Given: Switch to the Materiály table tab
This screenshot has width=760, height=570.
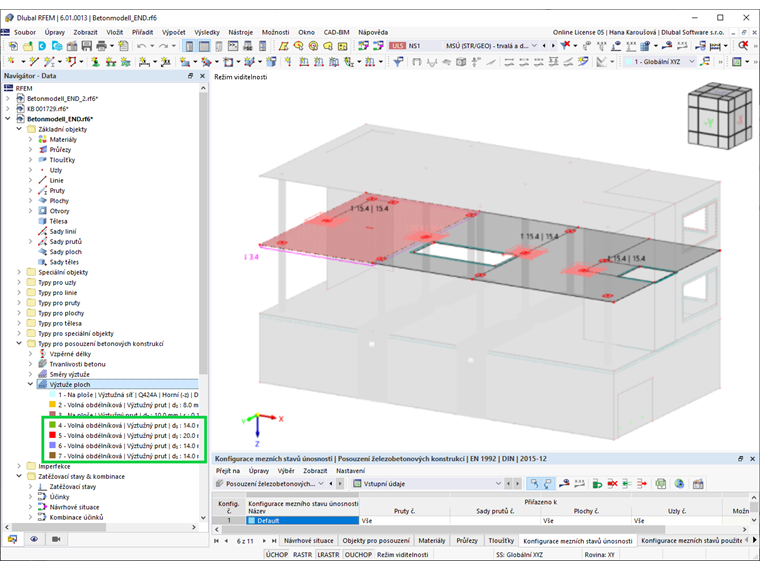Looking at the screenshot, I should pyautogui.click(x=431, y=540).
